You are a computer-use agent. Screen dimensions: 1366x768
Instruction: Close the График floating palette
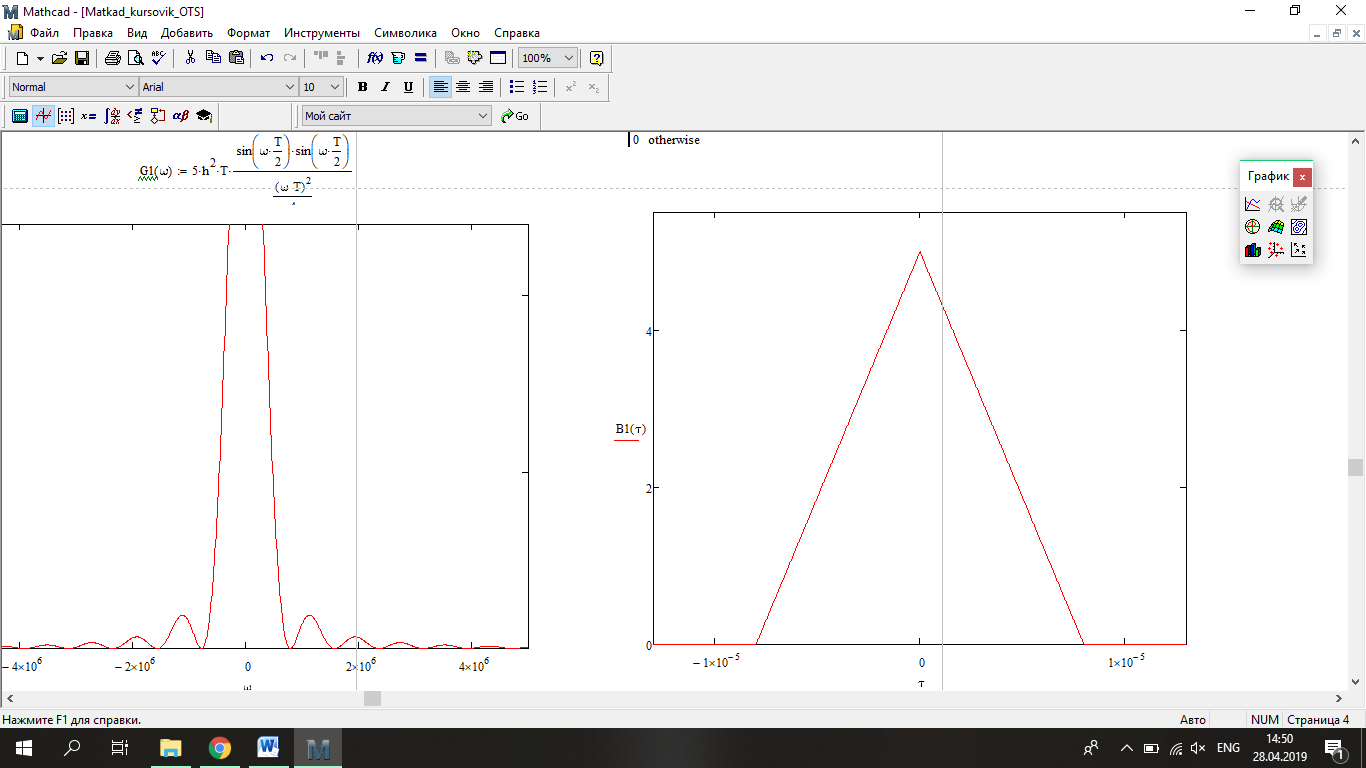point(1301,177)
